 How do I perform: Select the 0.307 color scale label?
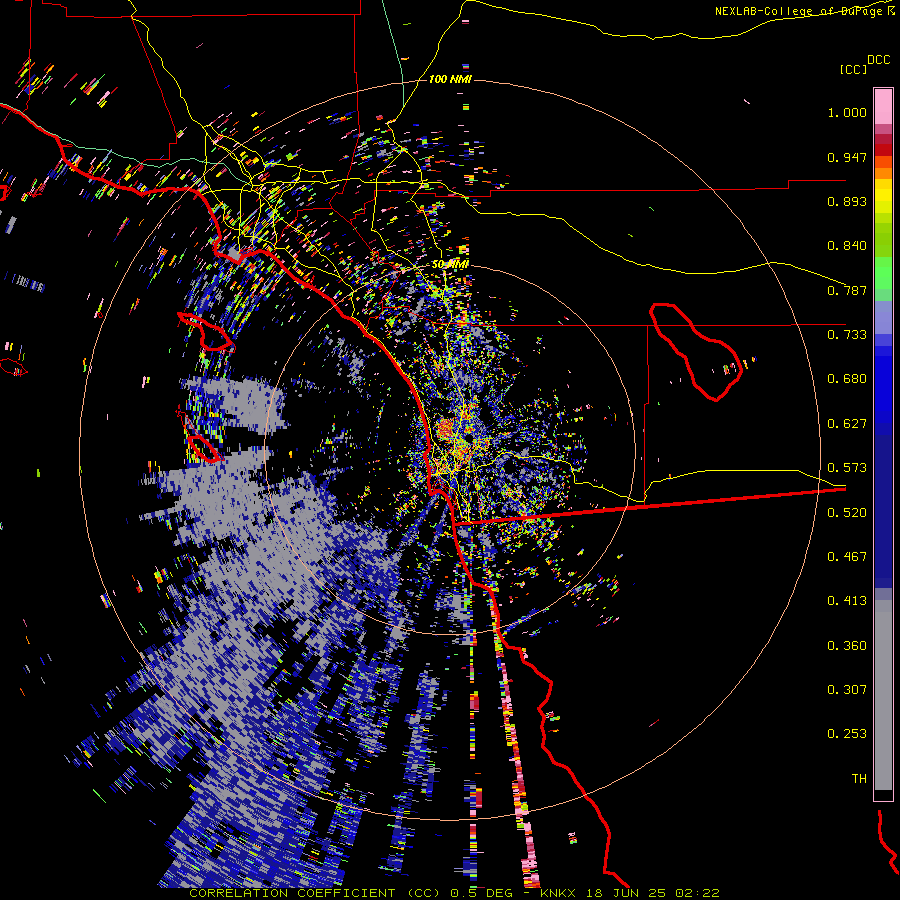pyautogui.click(x=847, y=690)
